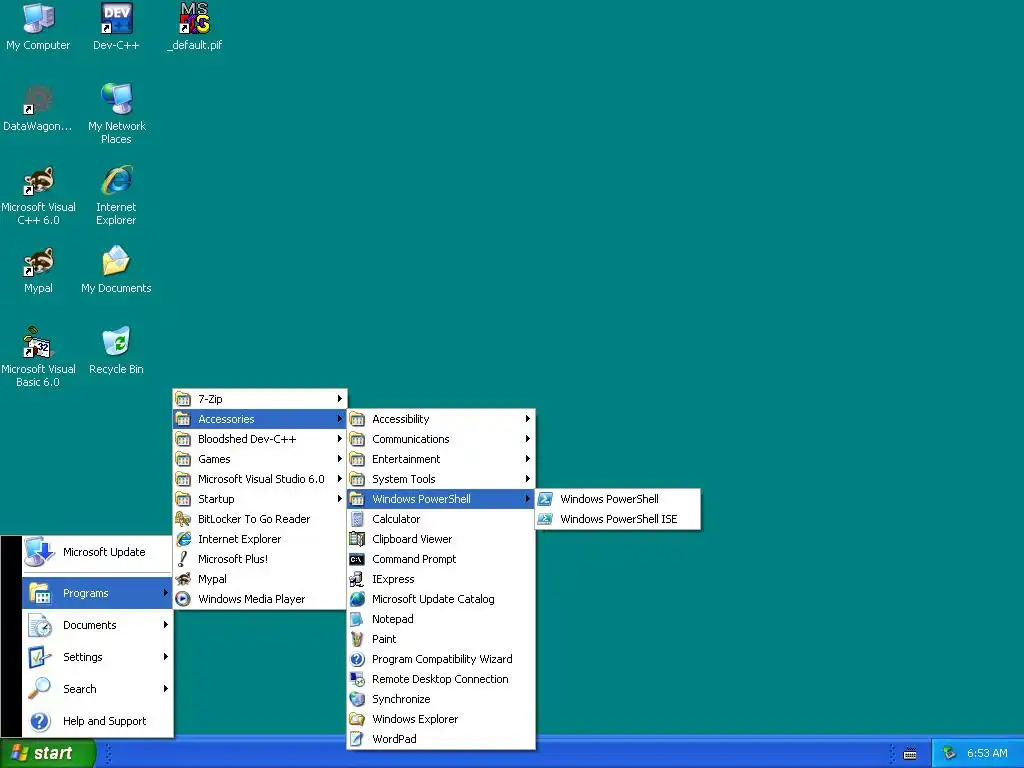Click the Program Compatibility Wizard icon

point(357,659)
